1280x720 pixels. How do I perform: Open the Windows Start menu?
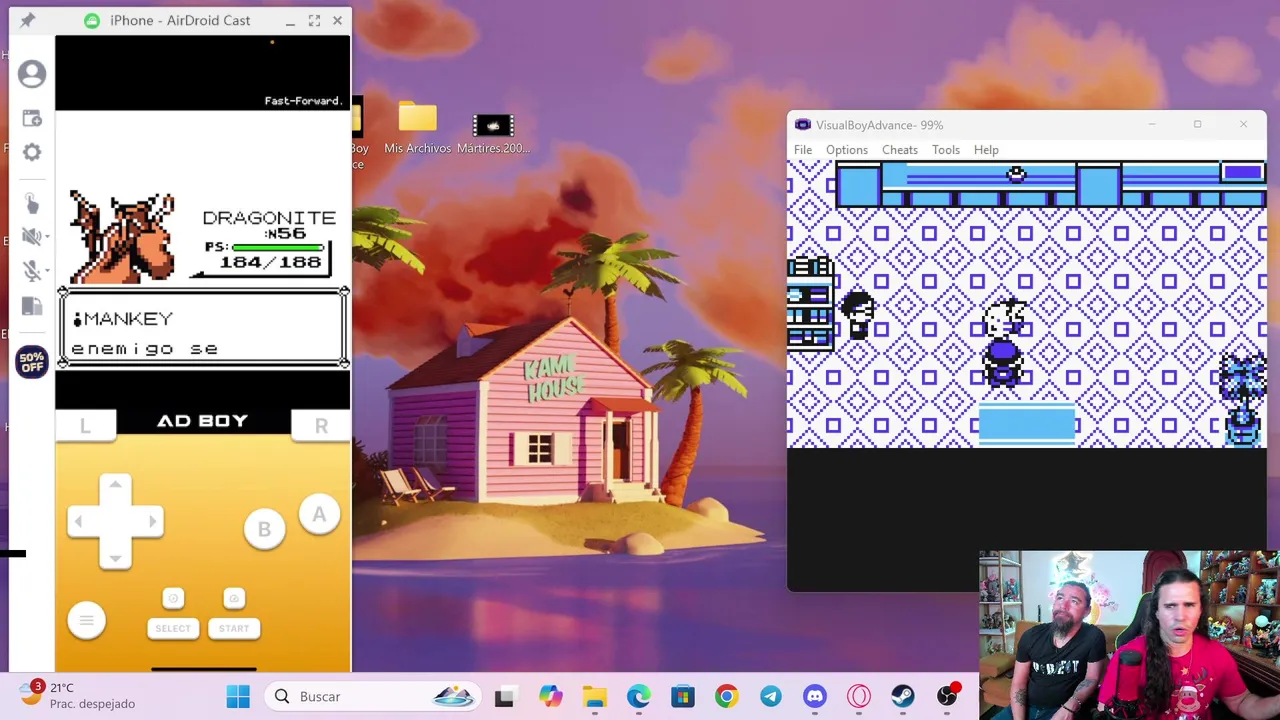pos(238,696)
